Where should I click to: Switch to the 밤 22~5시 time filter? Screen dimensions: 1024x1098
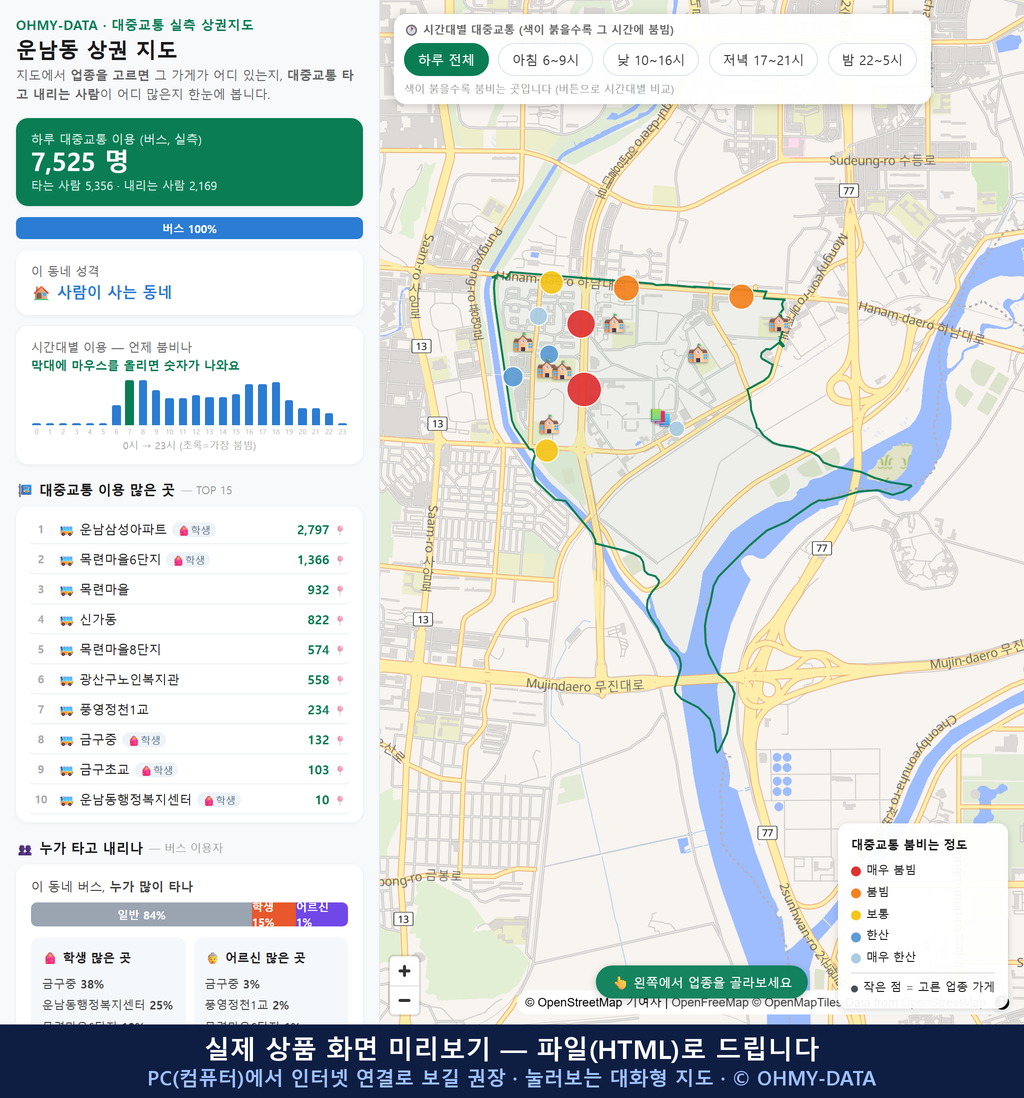tap(872, 60)
